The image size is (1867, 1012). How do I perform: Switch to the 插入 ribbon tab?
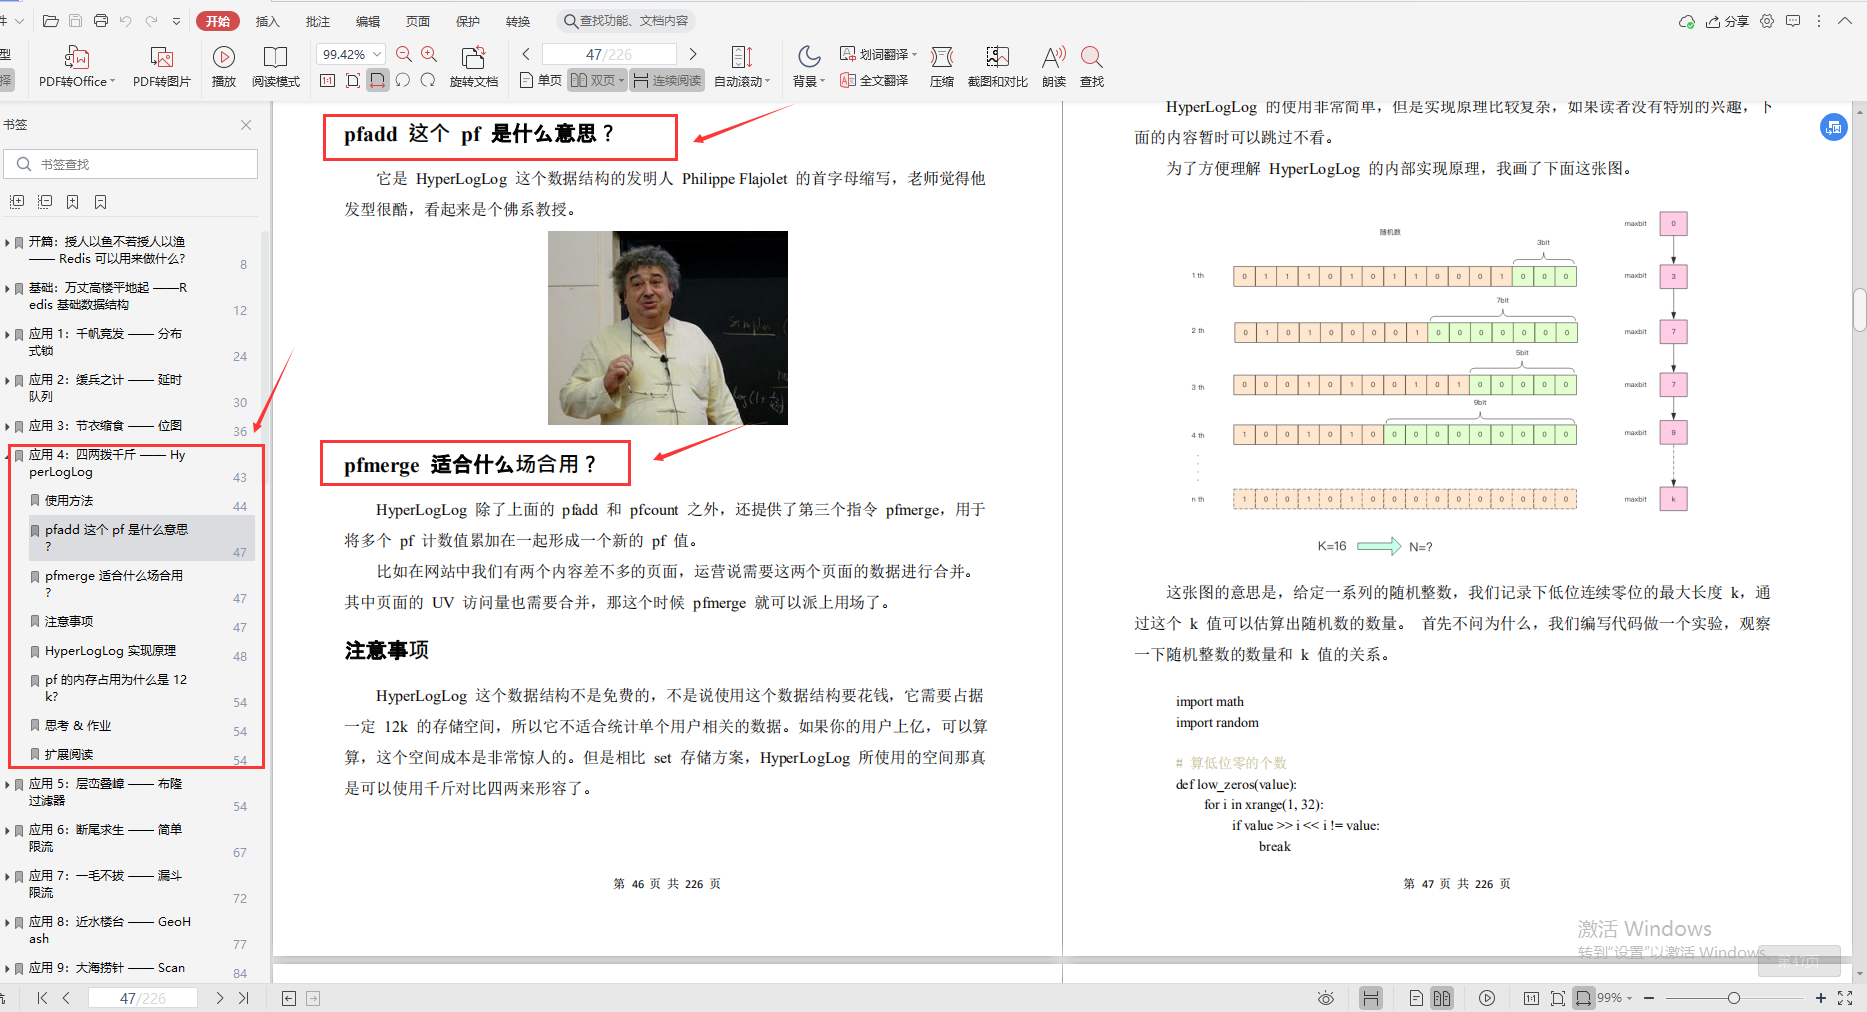pyautogui.click(x=267, y=20)
